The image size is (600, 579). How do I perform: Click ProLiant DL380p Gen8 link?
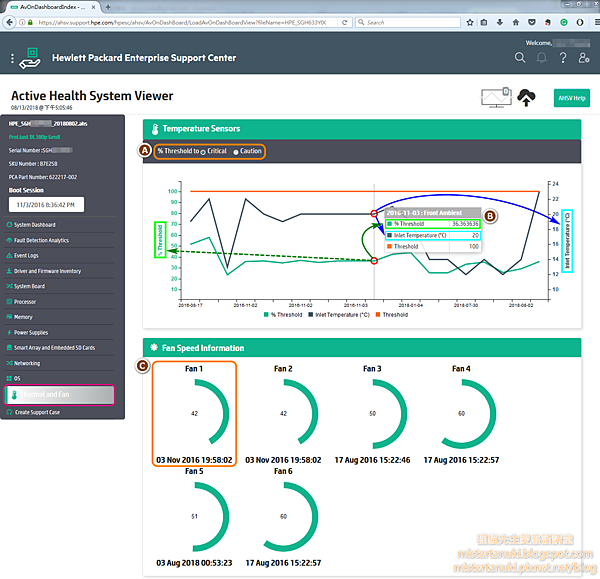(34, 137)
